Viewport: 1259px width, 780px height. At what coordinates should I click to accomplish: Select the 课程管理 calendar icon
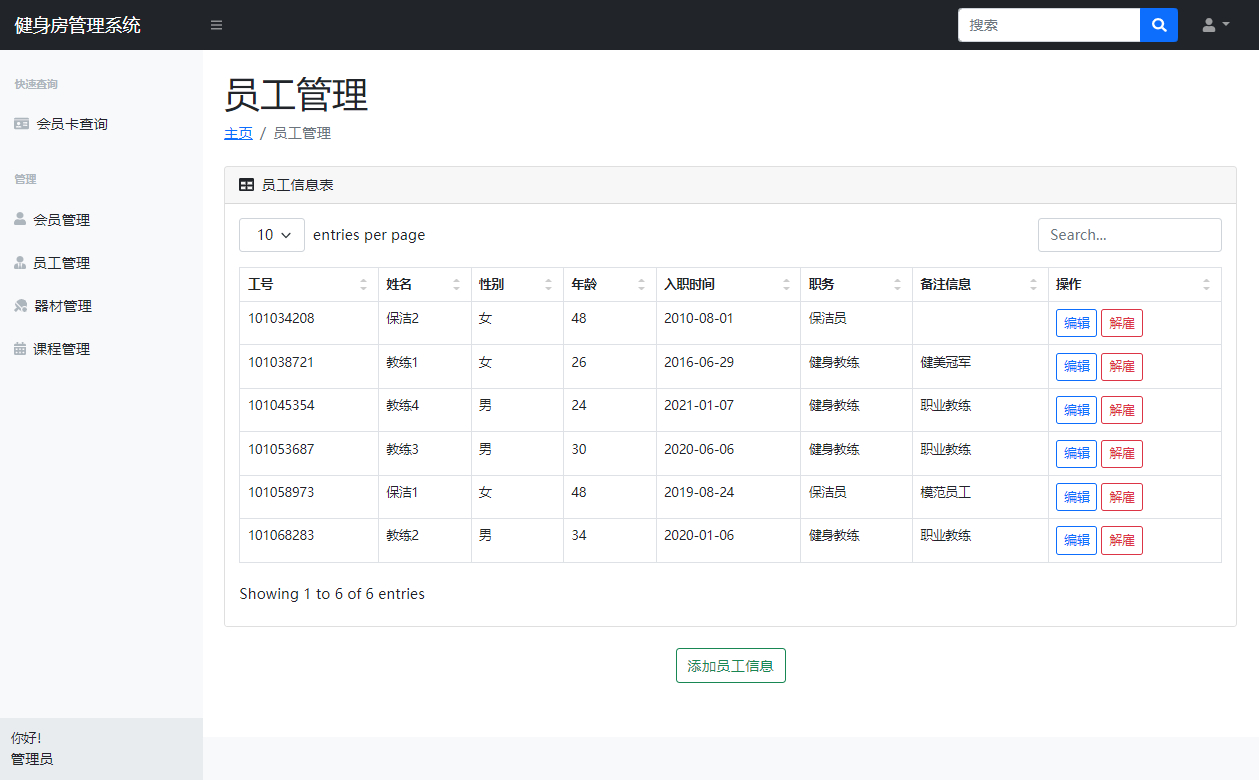tap(21, 348)
